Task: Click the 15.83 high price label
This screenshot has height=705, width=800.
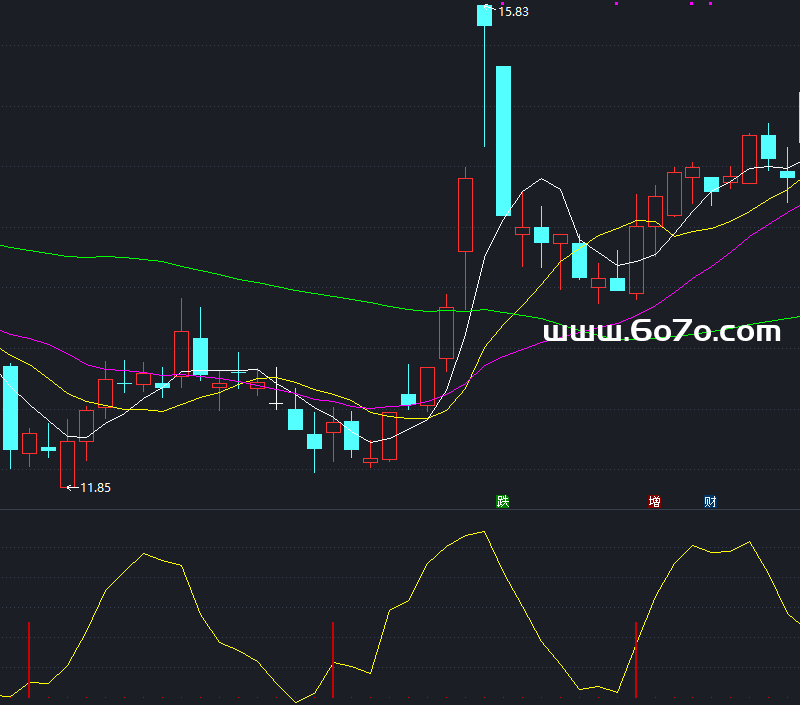Action: (513, 12)
